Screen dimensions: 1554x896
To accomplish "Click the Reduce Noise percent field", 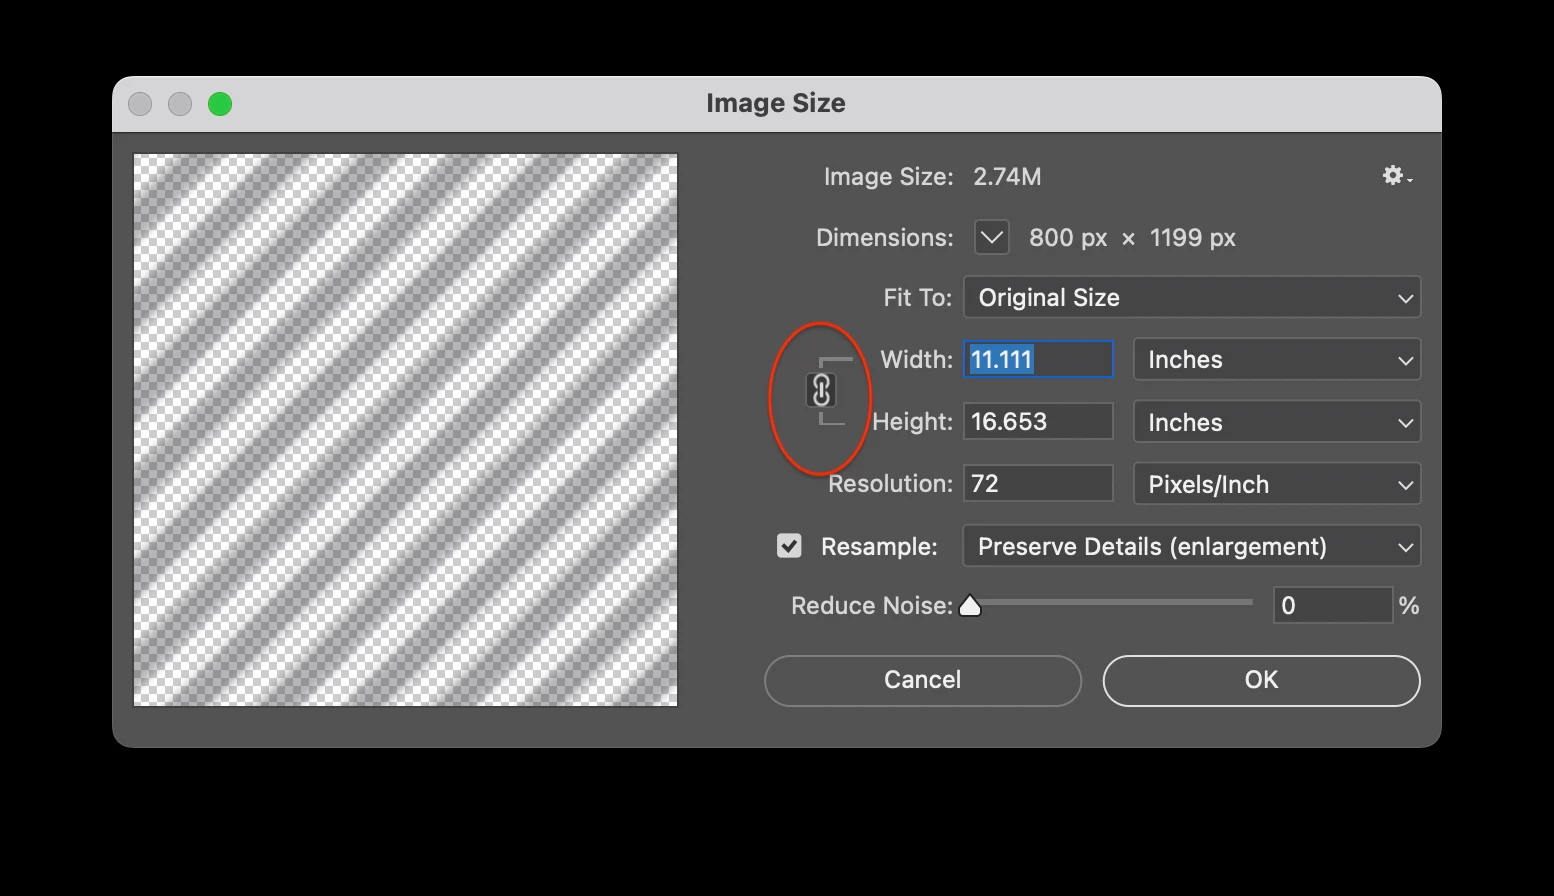I will (1333, 606).
